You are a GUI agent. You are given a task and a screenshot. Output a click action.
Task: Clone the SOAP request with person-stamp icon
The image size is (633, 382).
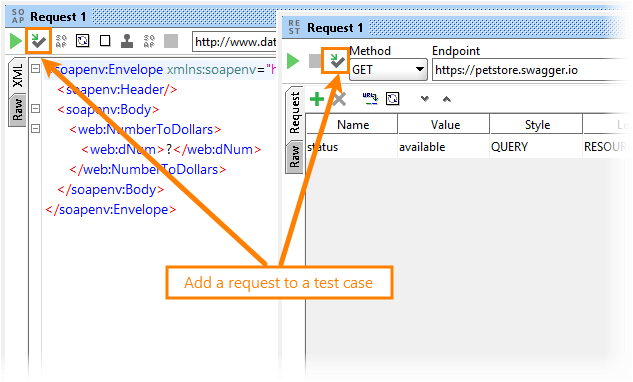(x=127, y=41)
